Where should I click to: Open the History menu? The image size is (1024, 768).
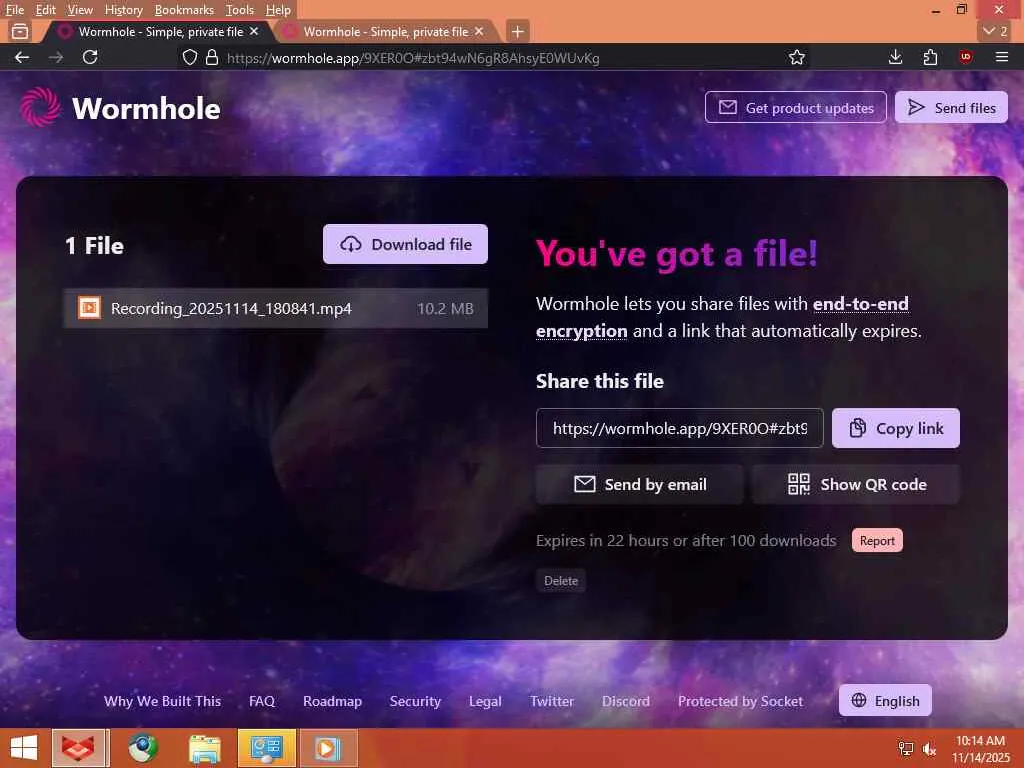123,10
